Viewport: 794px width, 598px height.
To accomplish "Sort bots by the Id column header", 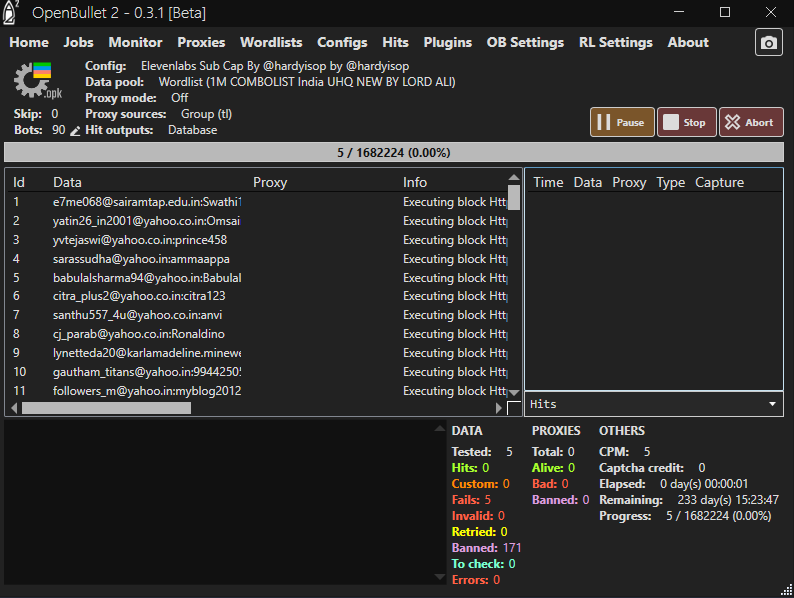I will pos(19,182).
